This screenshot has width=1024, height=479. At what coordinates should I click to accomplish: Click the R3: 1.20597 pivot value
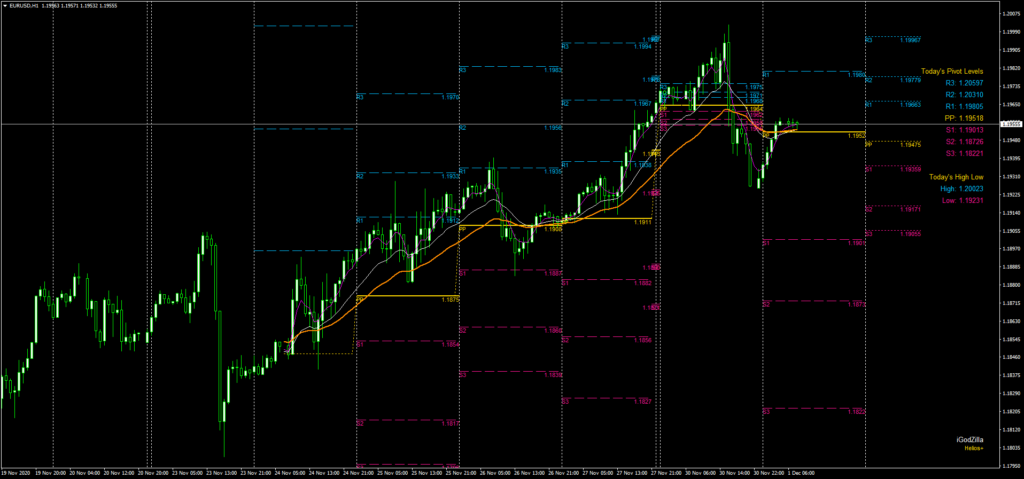(x=965, y=83)
